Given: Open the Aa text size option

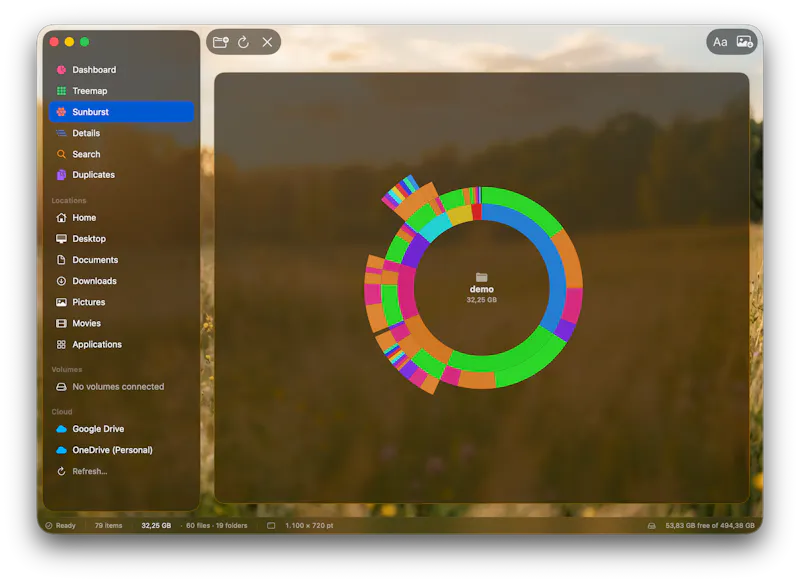Looking at the screenshot, I should tap(720, 42).
